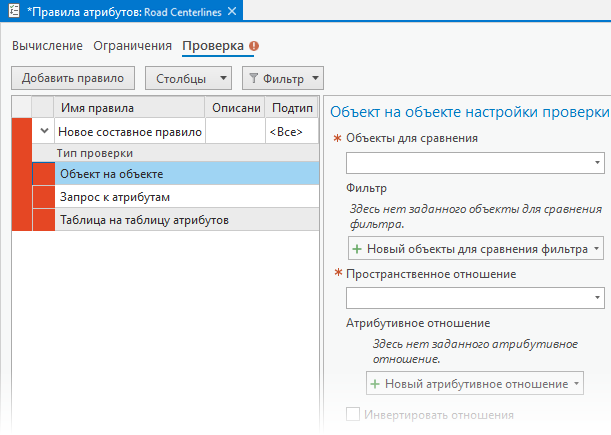Switch to the Ограничения tab
The width and height of the screenshot is (611, 435).
pos(132,46)
